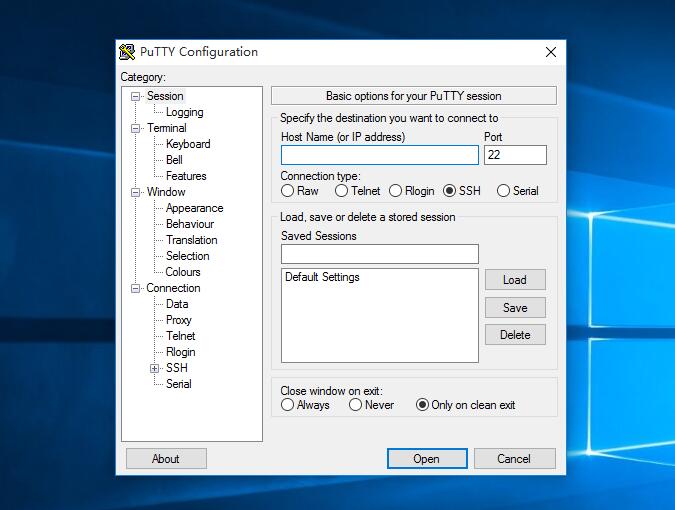Close the PuTTY Configuration window

(551, 52)
